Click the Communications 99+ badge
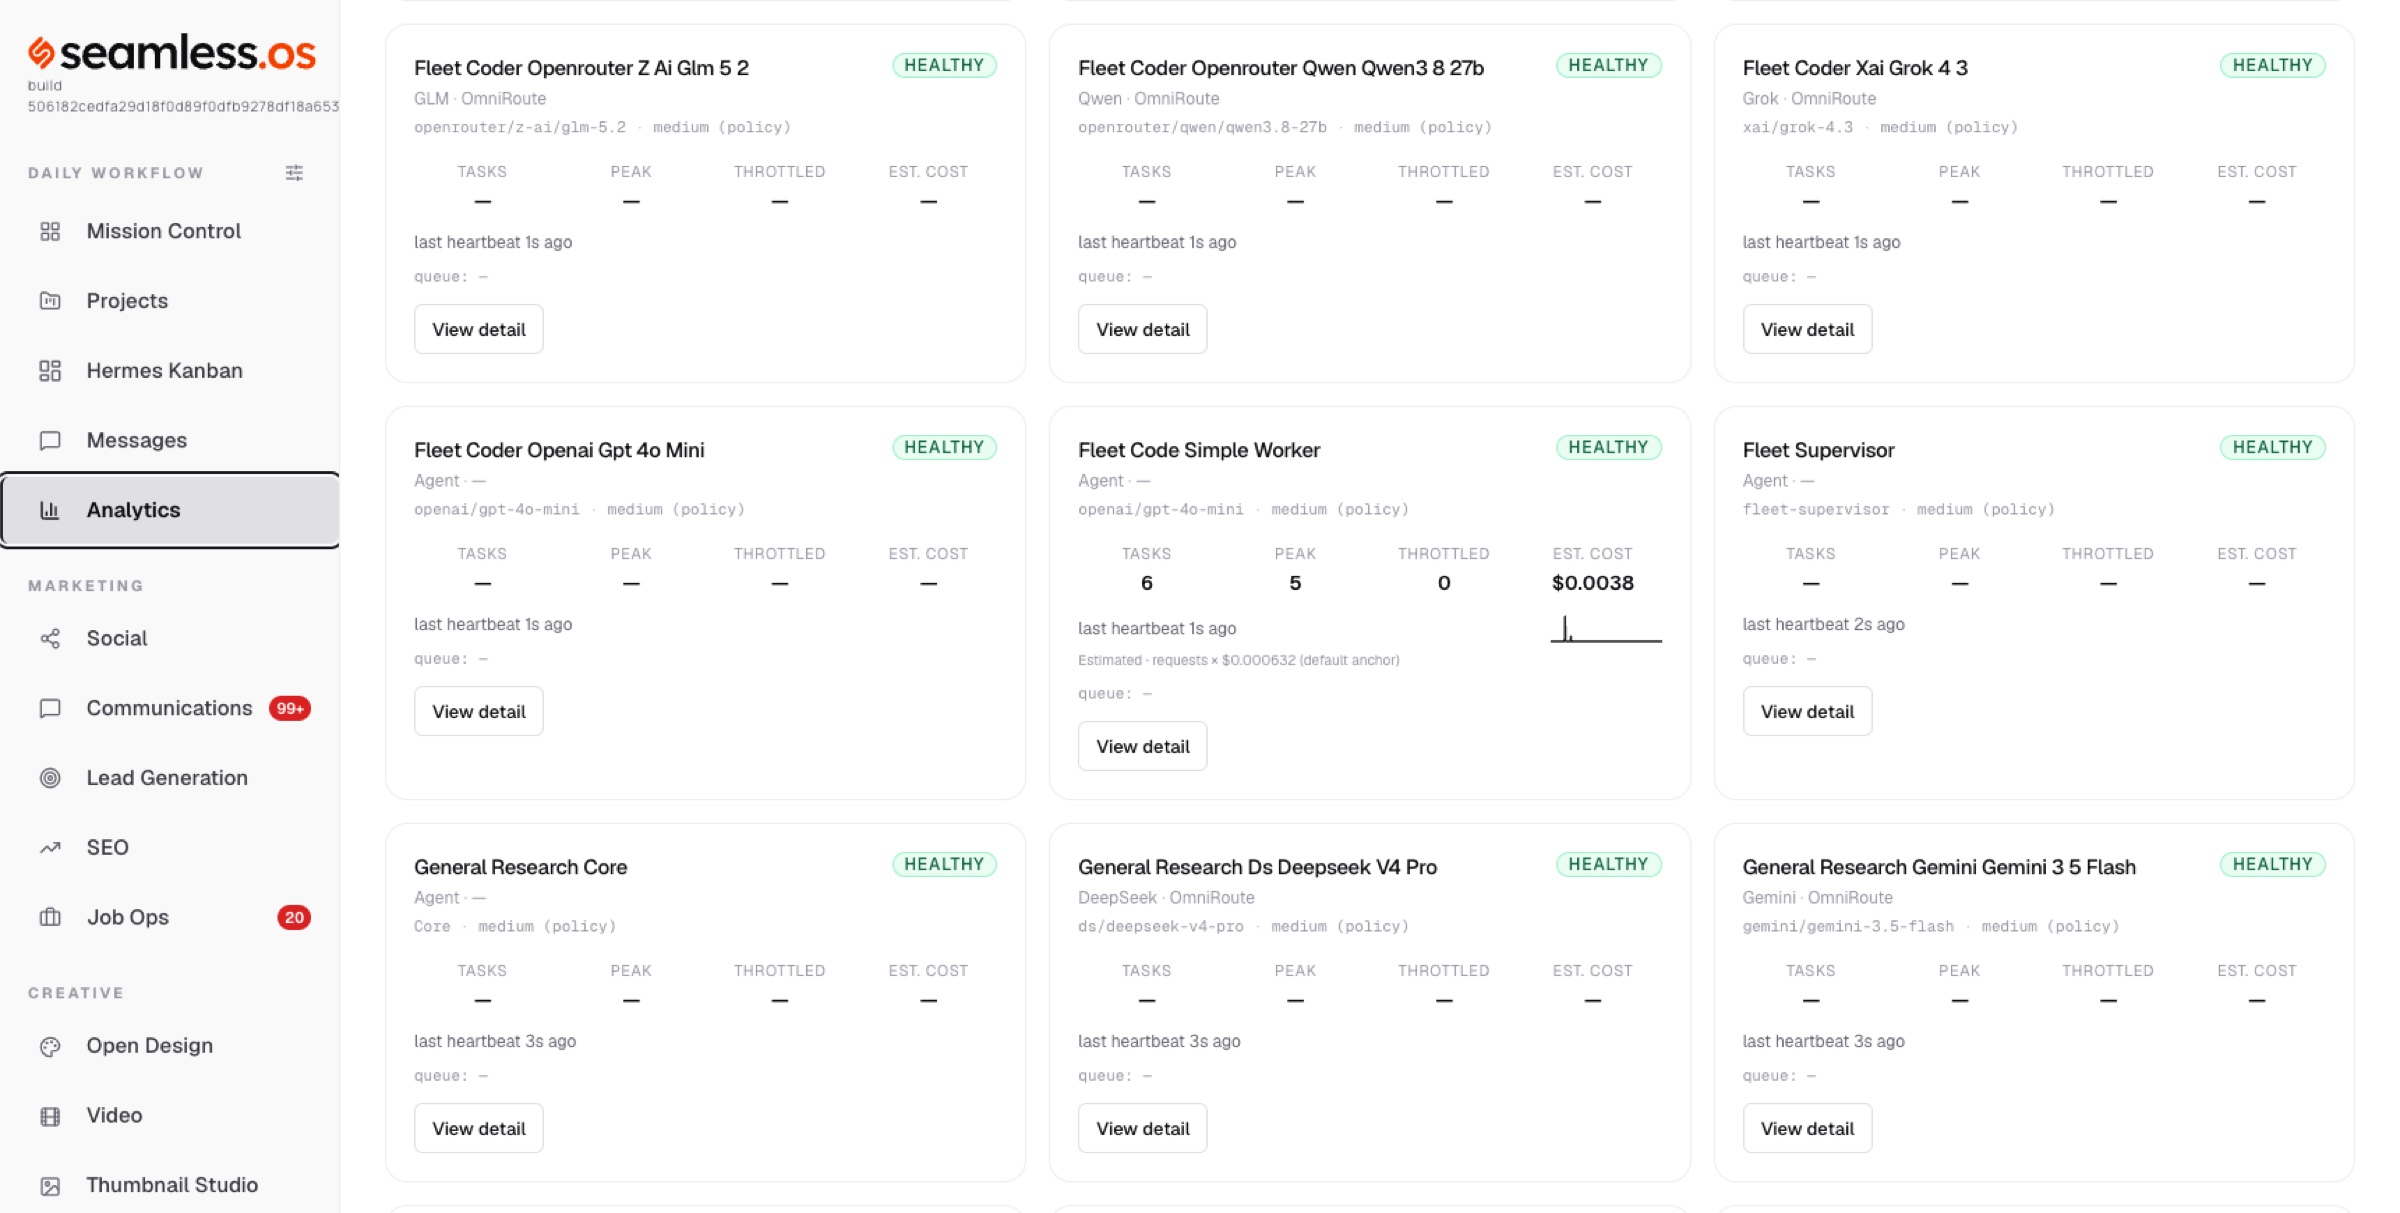2400x1213 pixels. pyautogui.click(x=290, y=708)
